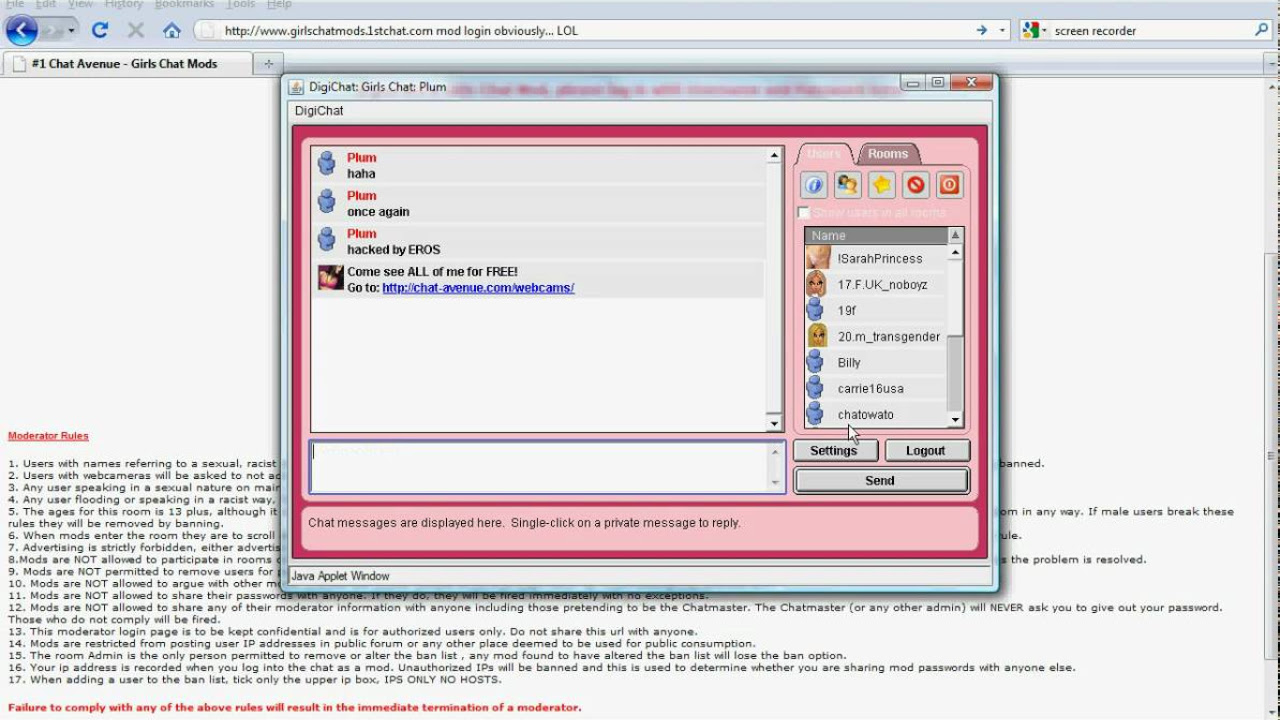
Task: Click the red ignore/ban circle icon
Action: coord(916,185)
